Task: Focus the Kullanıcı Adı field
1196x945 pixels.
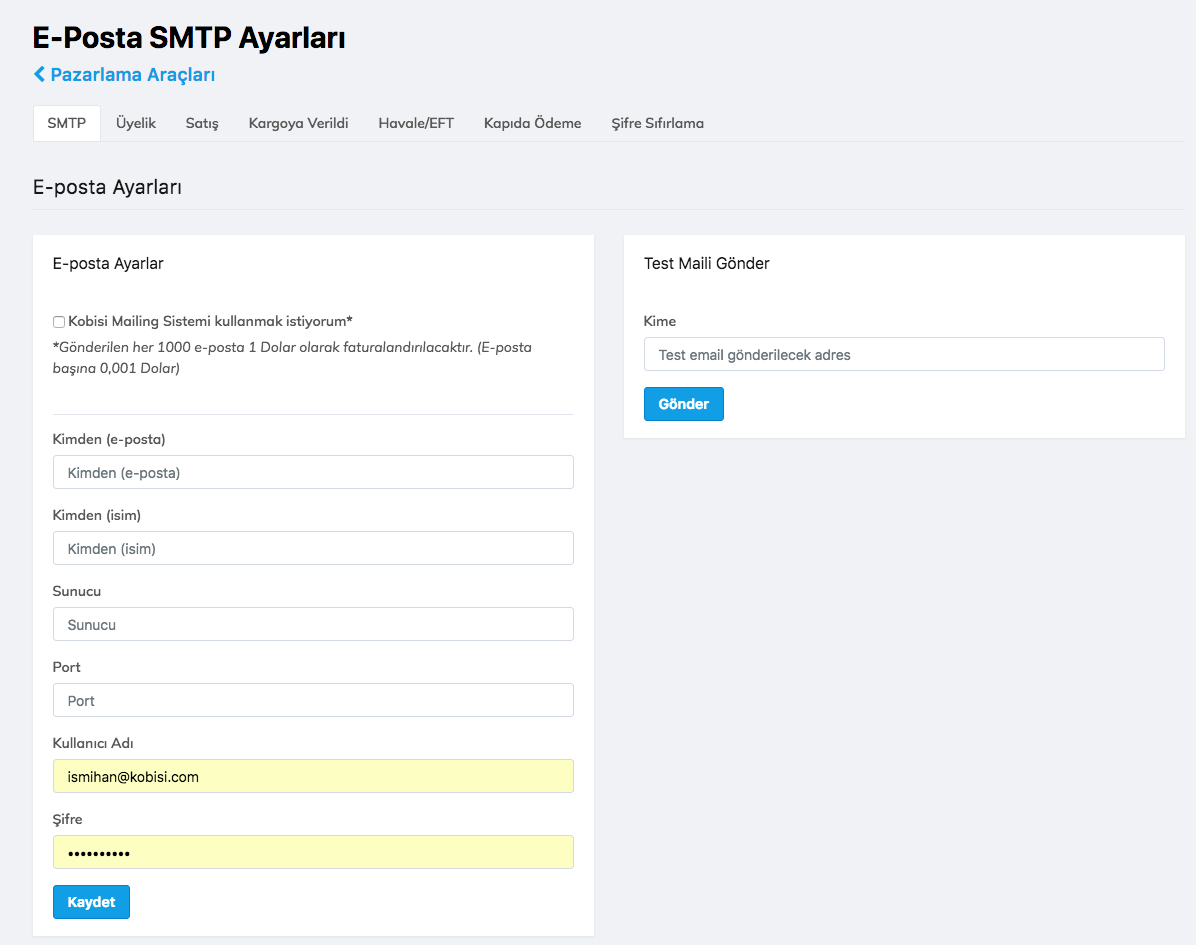Action: click(313, 776)
